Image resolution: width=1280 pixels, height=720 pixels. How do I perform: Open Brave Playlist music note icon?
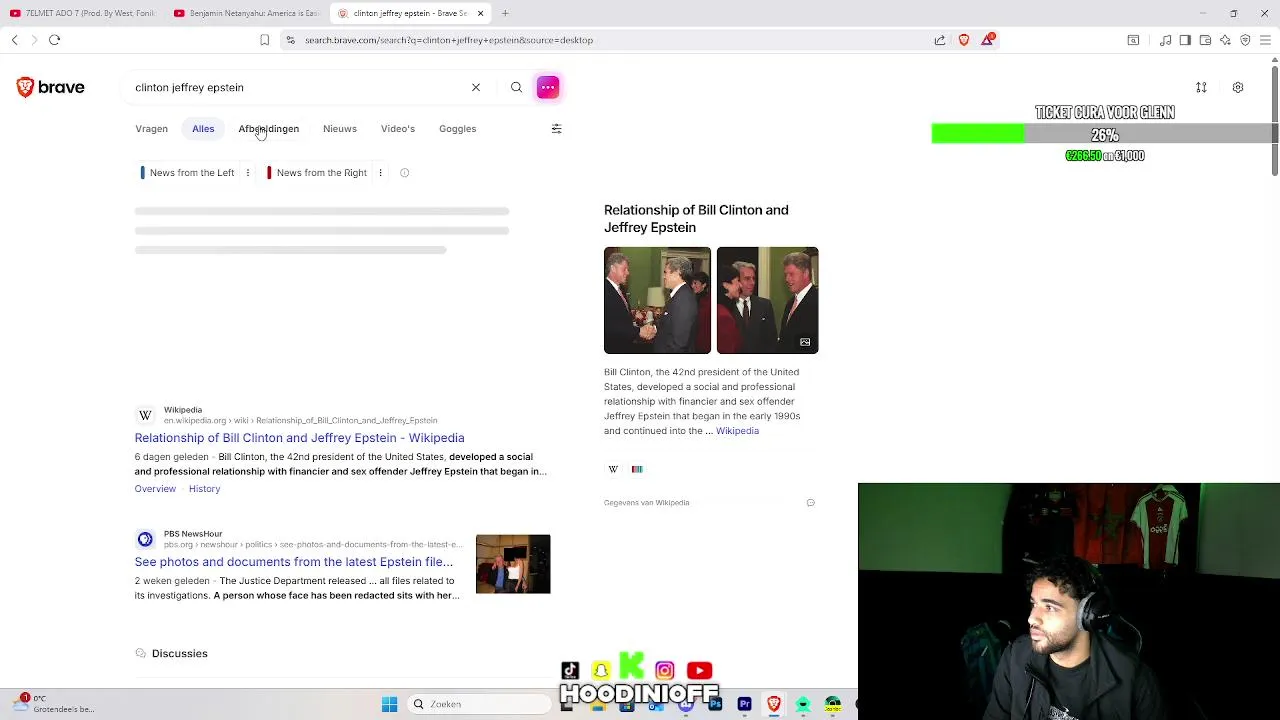coord(1166,40)
